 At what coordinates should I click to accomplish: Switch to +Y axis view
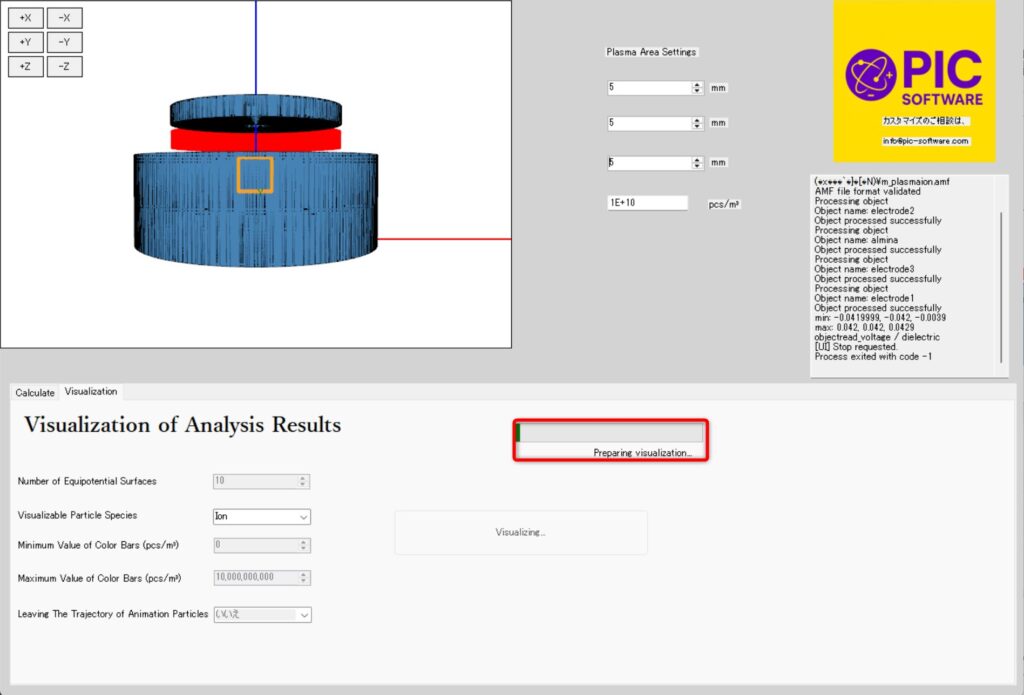point(26,42)
